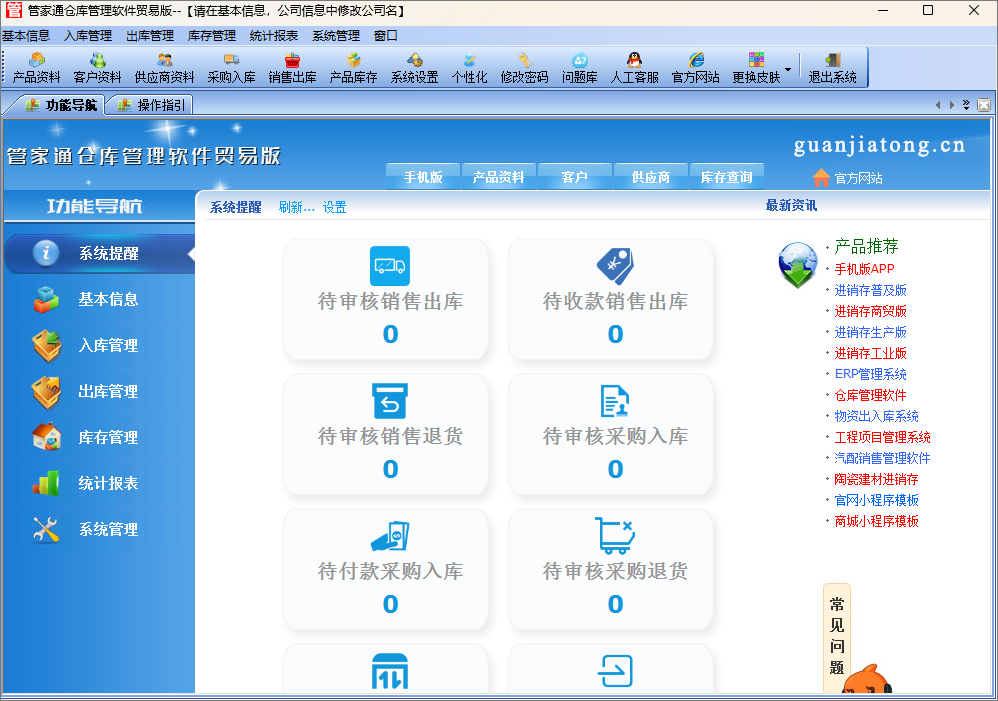
Task: Open the 进销存普及版 link
Action: pyautogui.click(x=870, y=290)
